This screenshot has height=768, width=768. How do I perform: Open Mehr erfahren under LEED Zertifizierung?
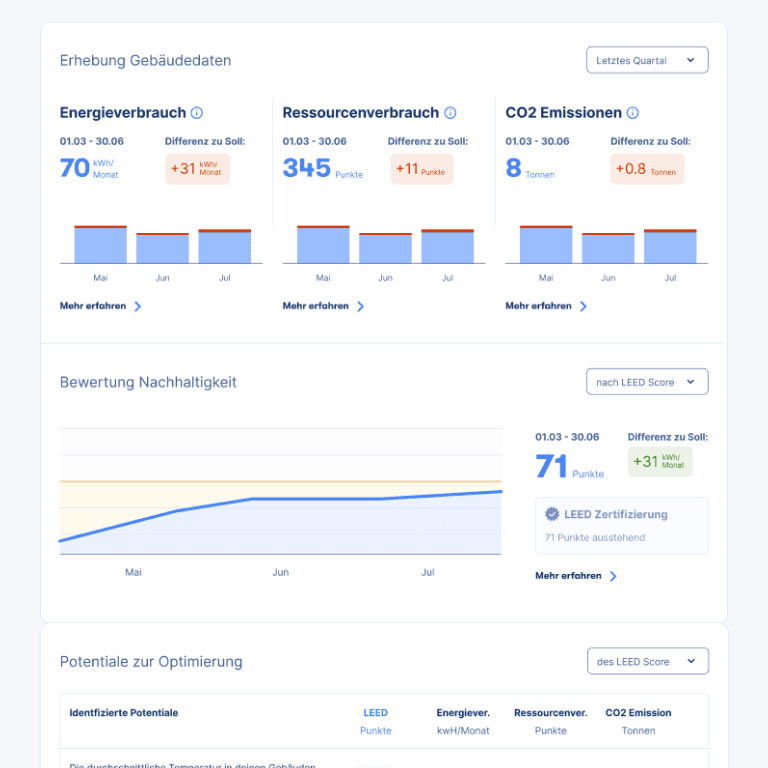[x=576, y=576]
